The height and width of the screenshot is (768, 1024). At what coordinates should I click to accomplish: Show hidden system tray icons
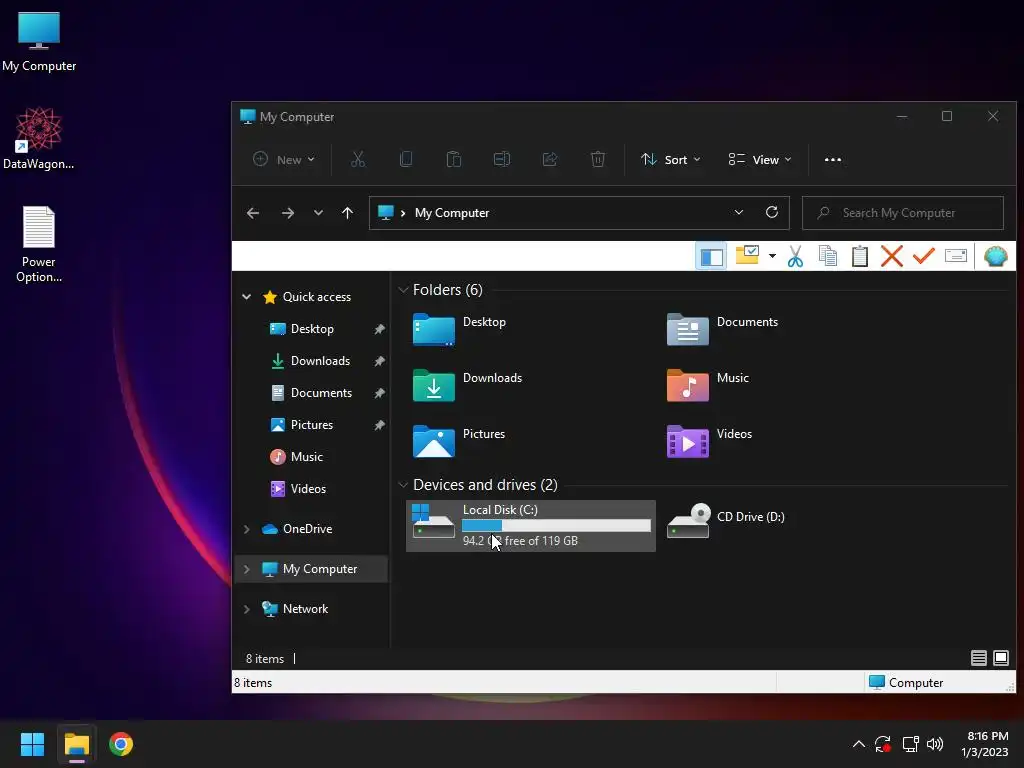859,744
